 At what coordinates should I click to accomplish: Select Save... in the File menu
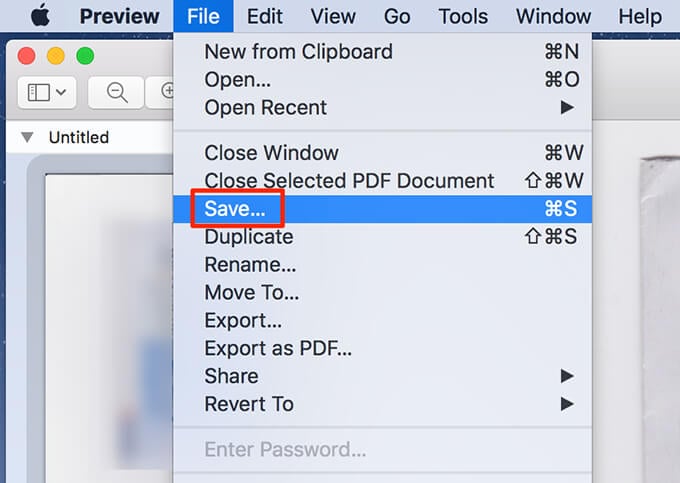(382, 209)
